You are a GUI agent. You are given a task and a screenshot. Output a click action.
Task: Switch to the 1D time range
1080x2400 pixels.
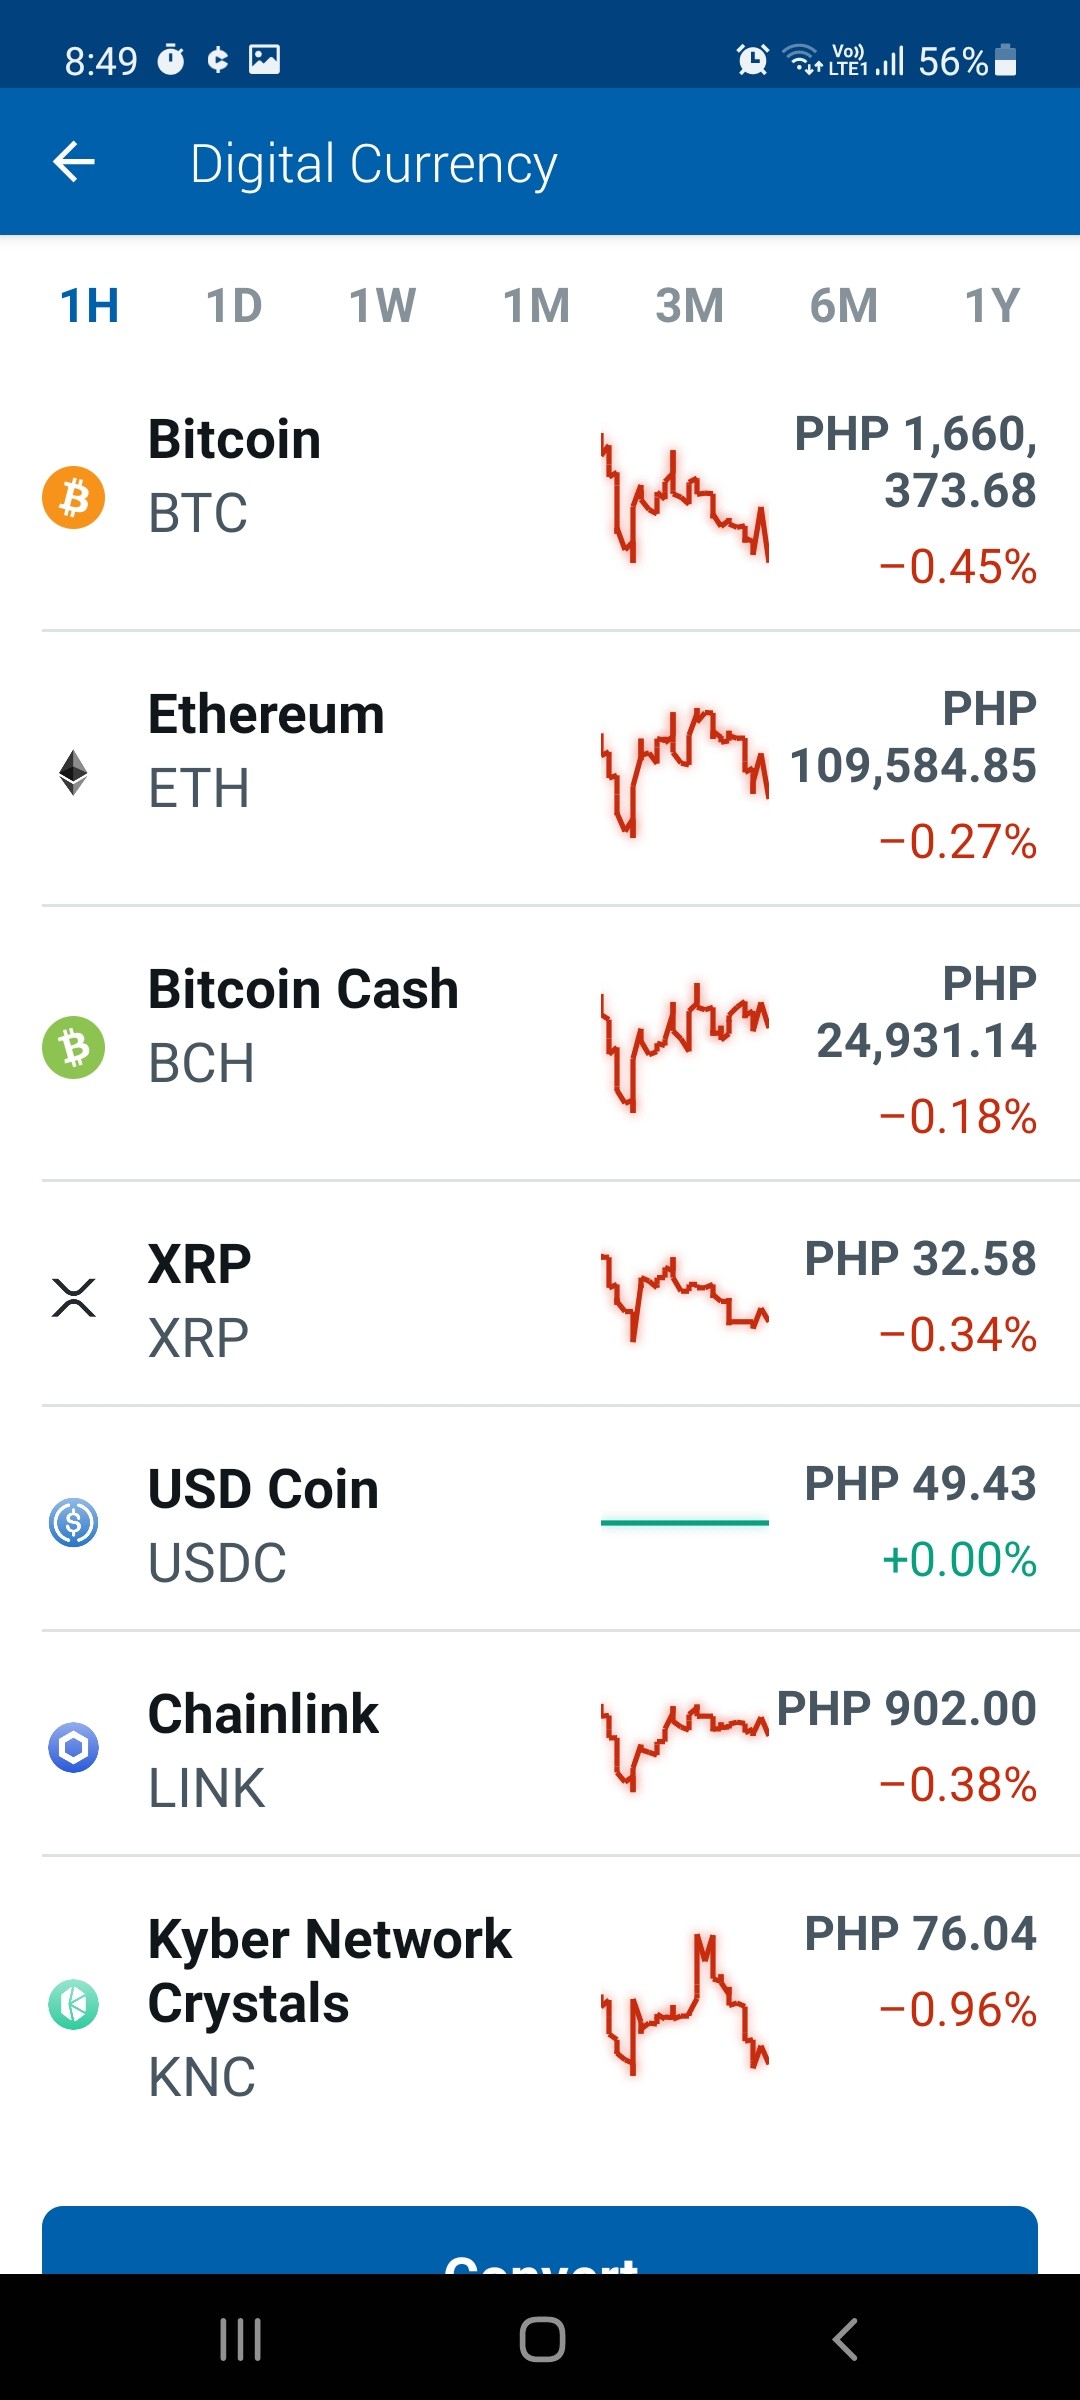coord(234,306)
